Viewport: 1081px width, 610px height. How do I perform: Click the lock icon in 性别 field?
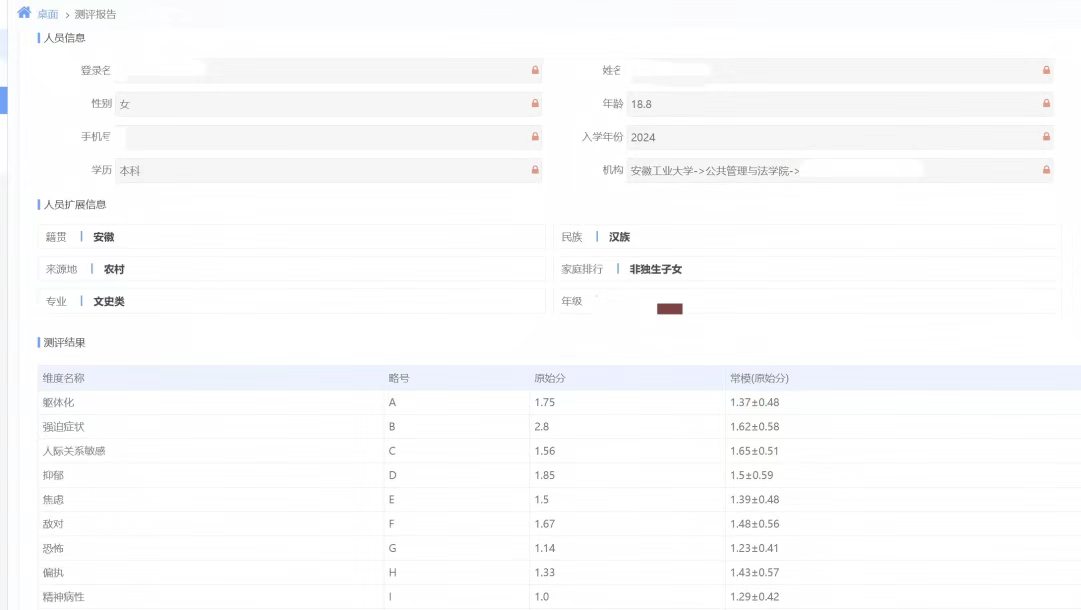click(535, 103)
